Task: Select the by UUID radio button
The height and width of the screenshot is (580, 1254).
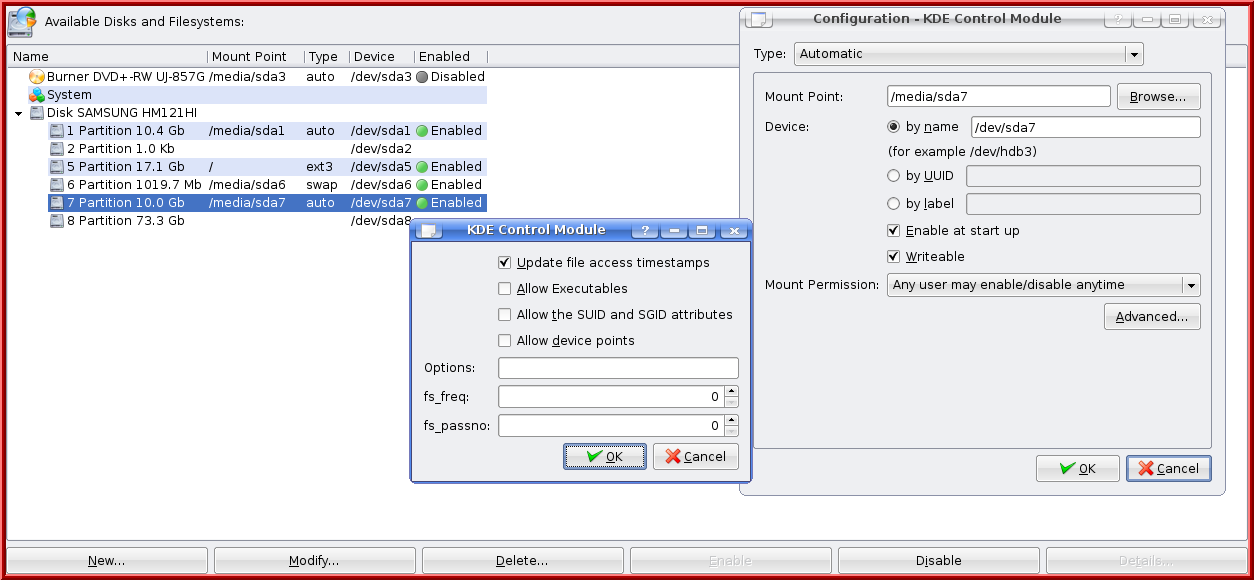Action: point(894,176)
